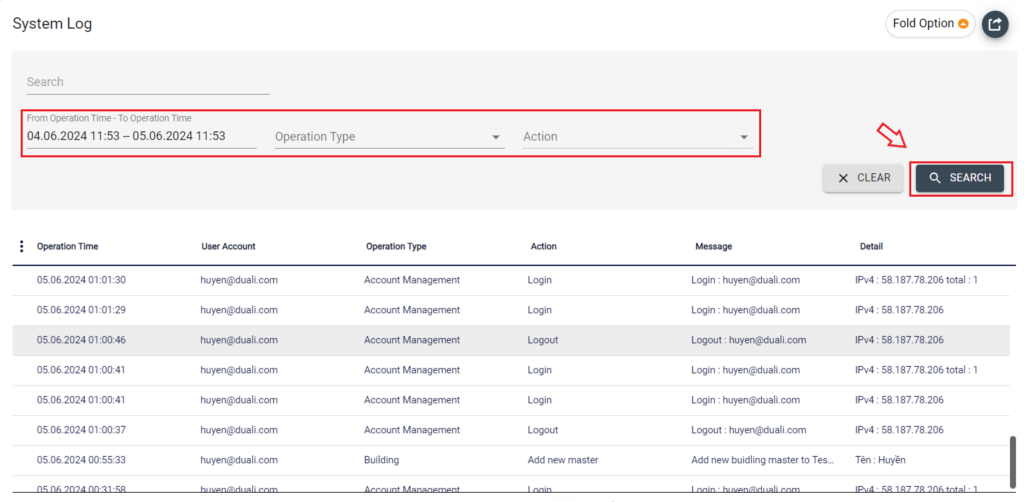The width and height of the screenshot is (1024, 502).
Task: Expand the Operation Type dropdown
Action: pyautogui.click(x=388, y=137)
